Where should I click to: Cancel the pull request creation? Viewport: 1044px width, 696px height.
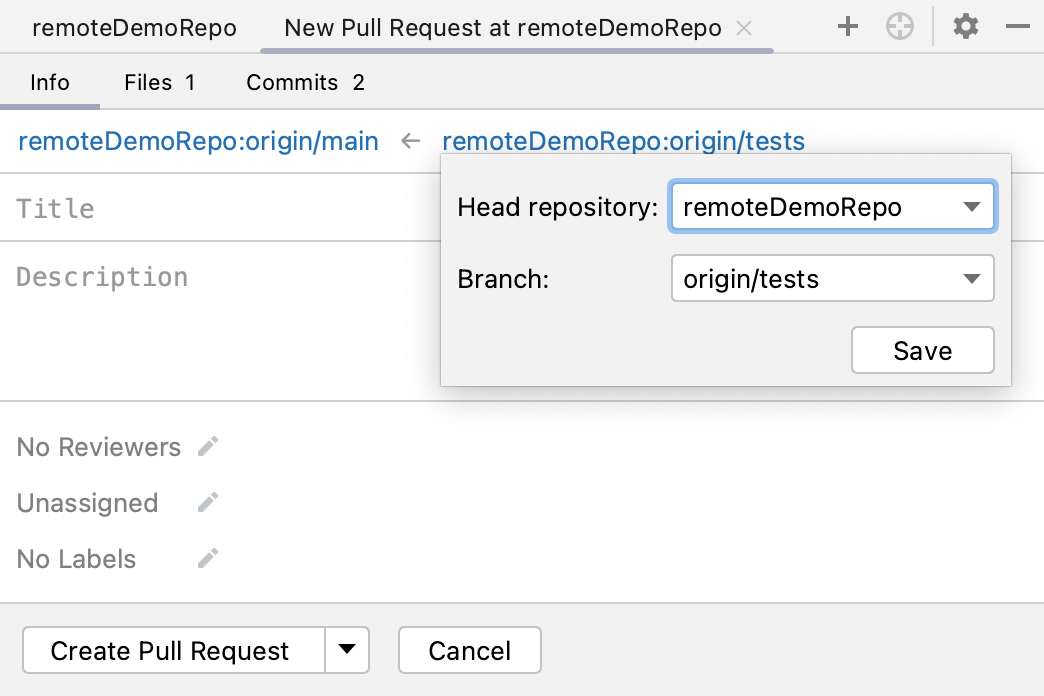[x=469, y=650]
